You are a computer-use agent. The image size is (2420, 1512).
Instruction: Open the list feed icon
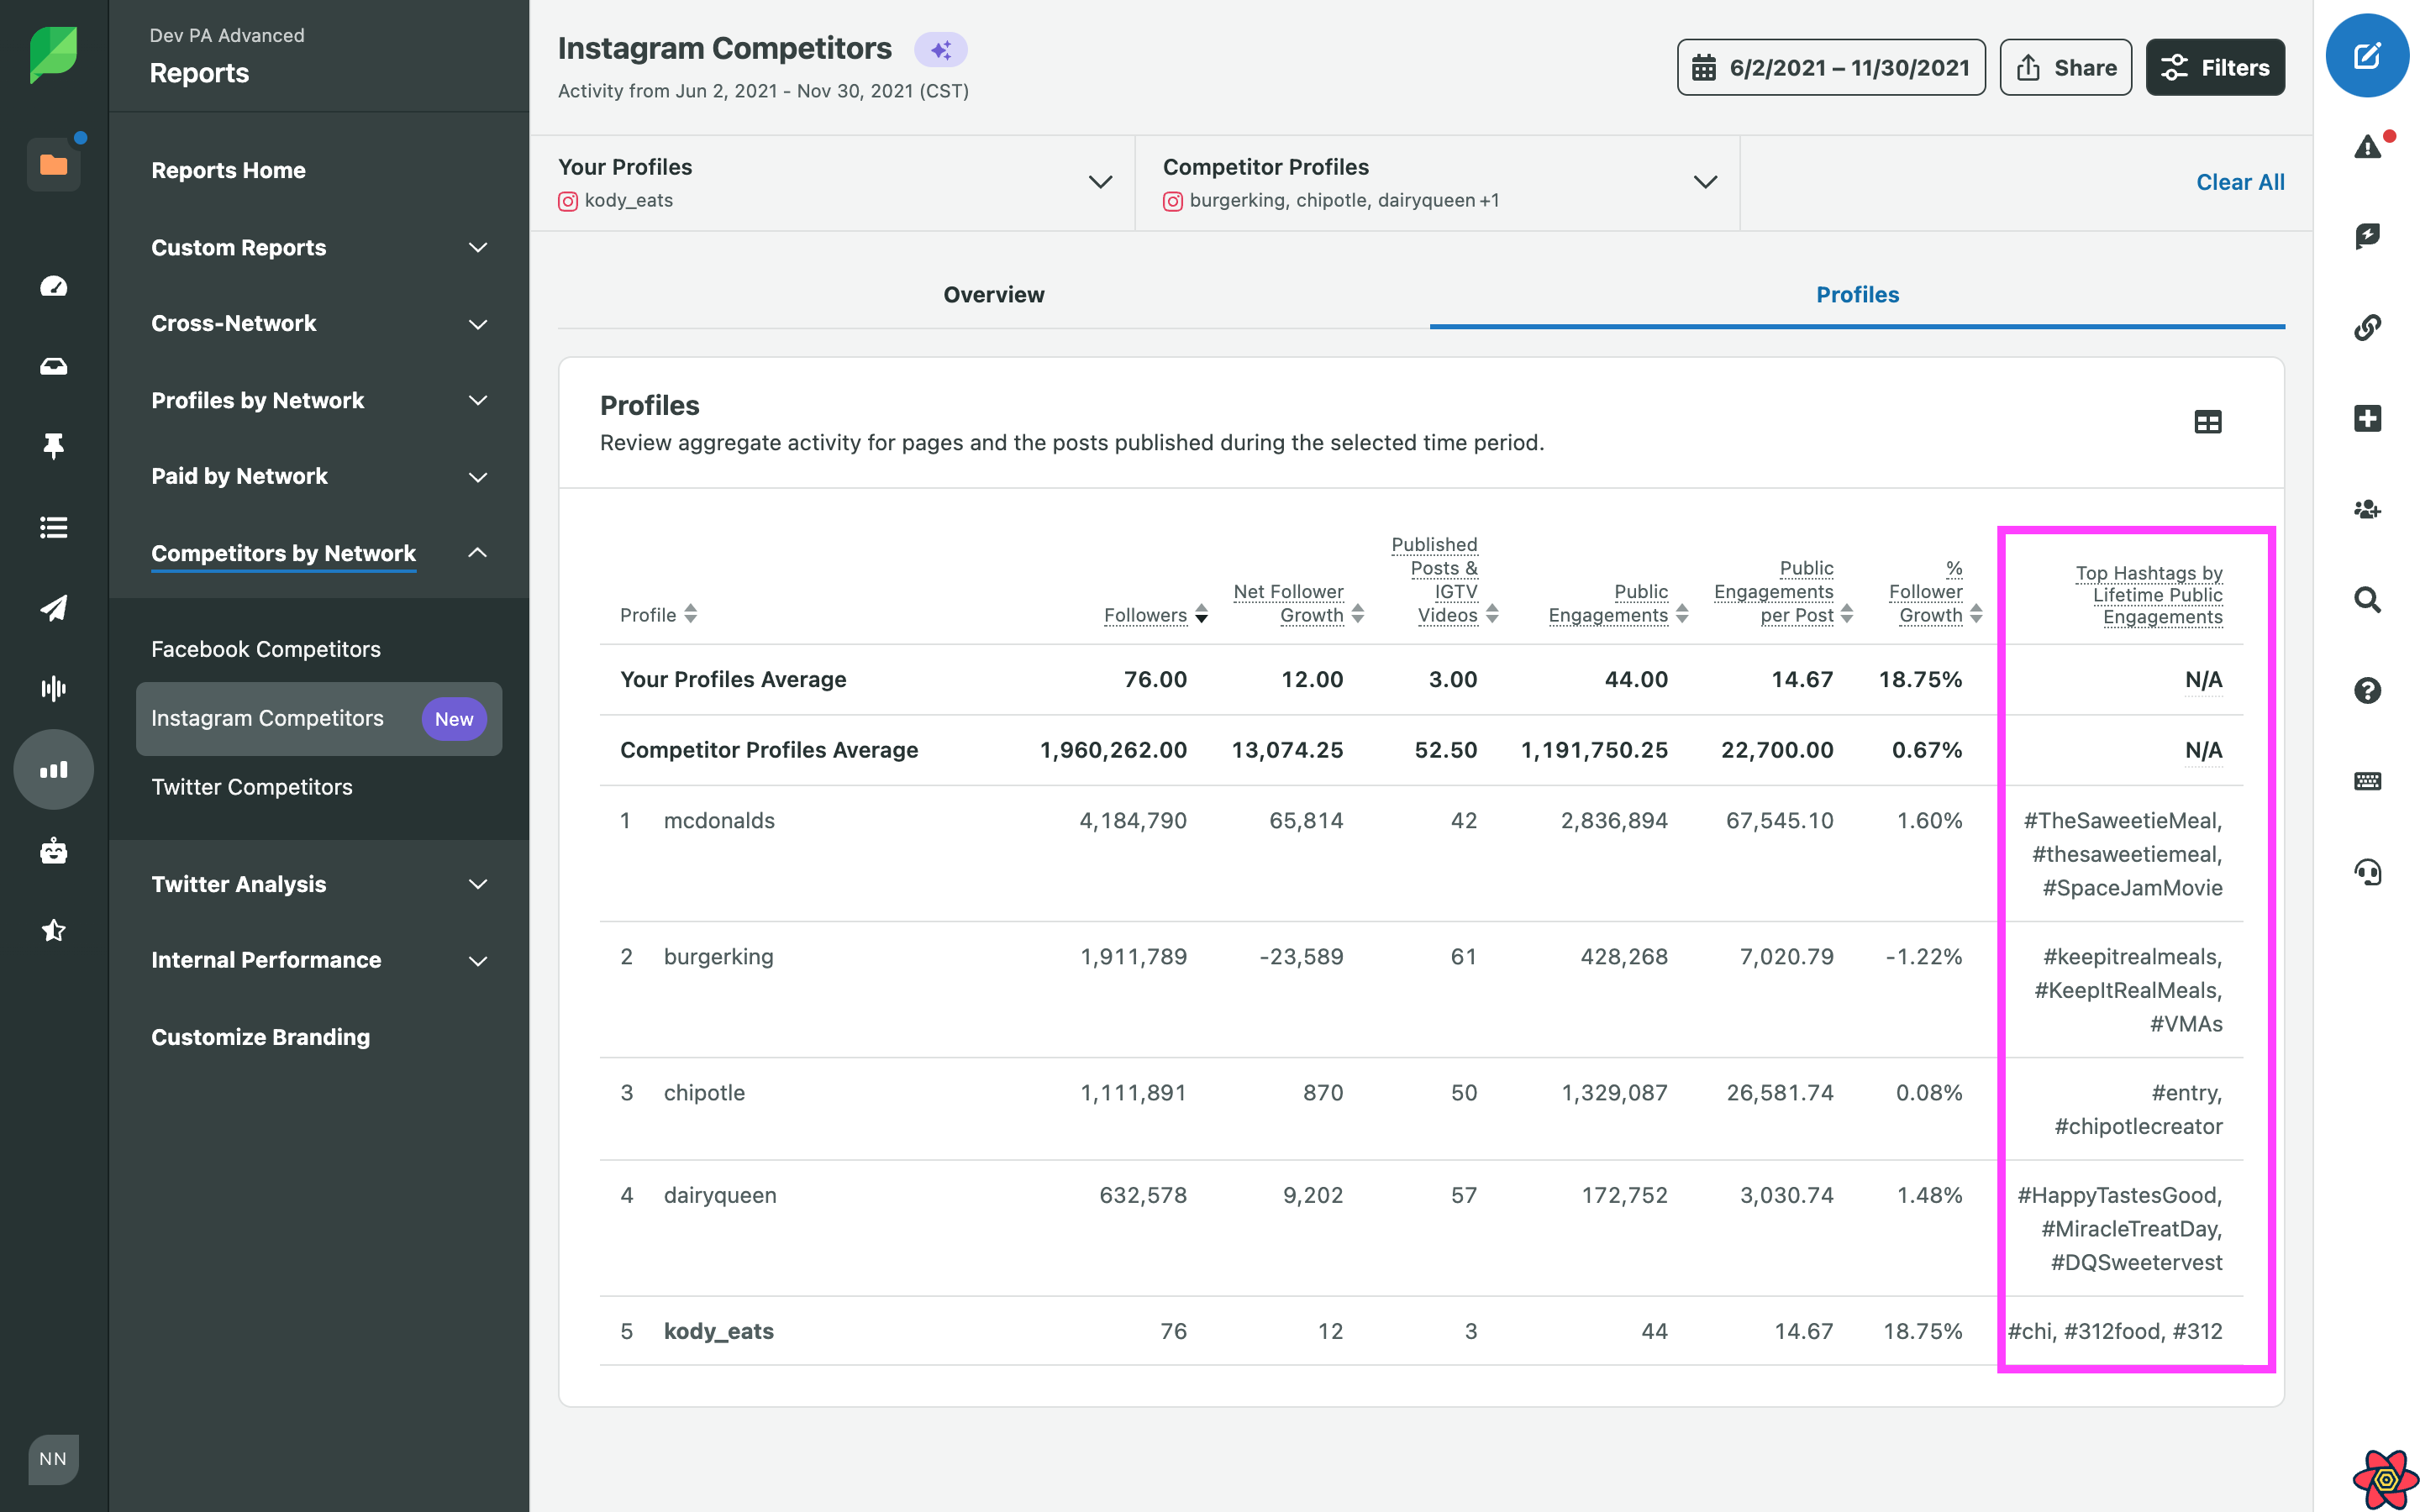point(53,527)
